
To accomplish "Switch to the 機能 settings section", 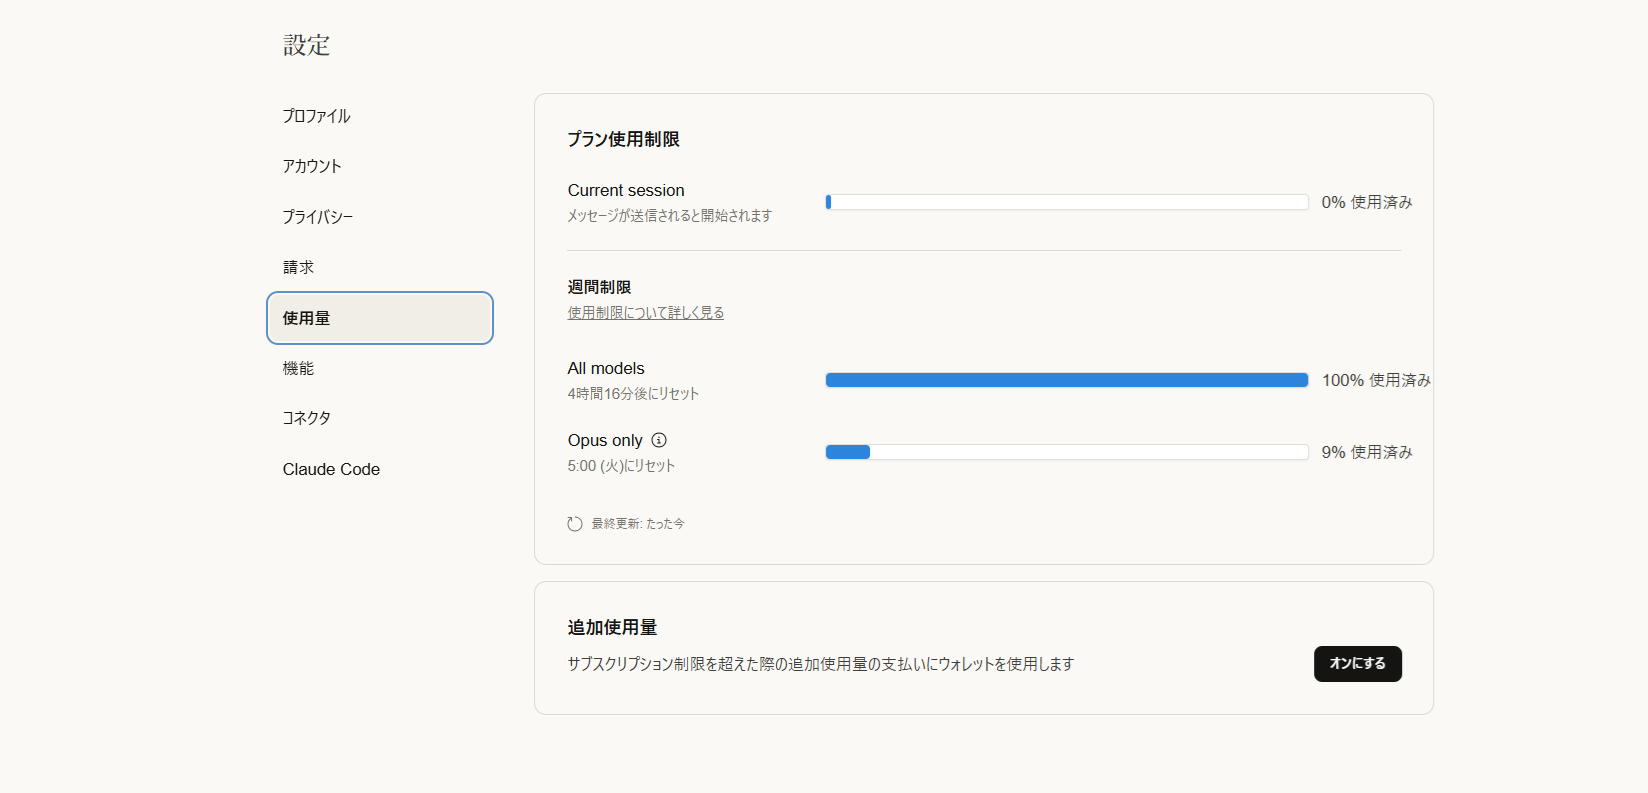I will [x=298, y=368].
